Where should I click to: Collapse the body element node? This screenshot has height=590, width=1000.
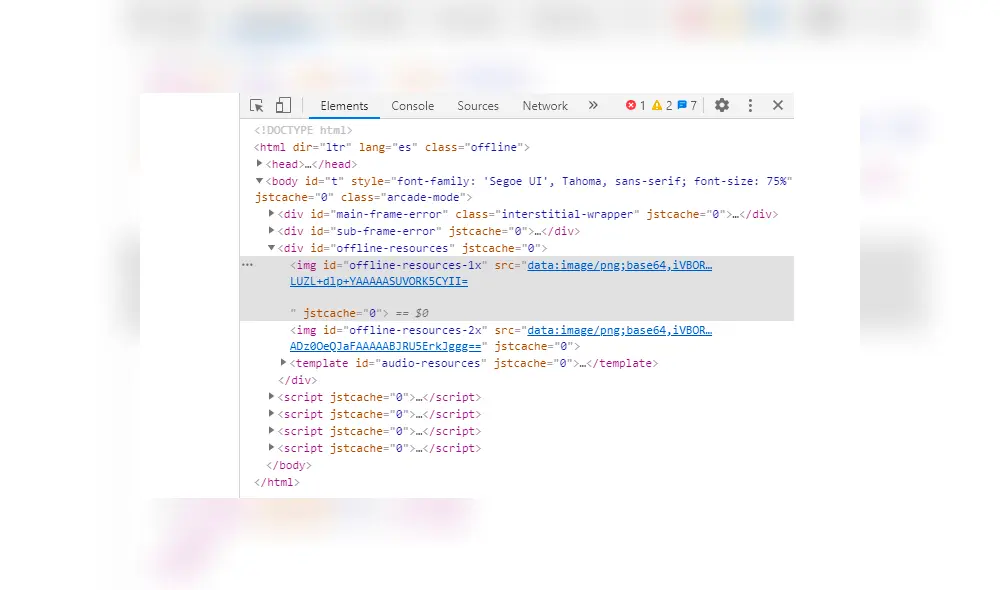coord(260,181)
